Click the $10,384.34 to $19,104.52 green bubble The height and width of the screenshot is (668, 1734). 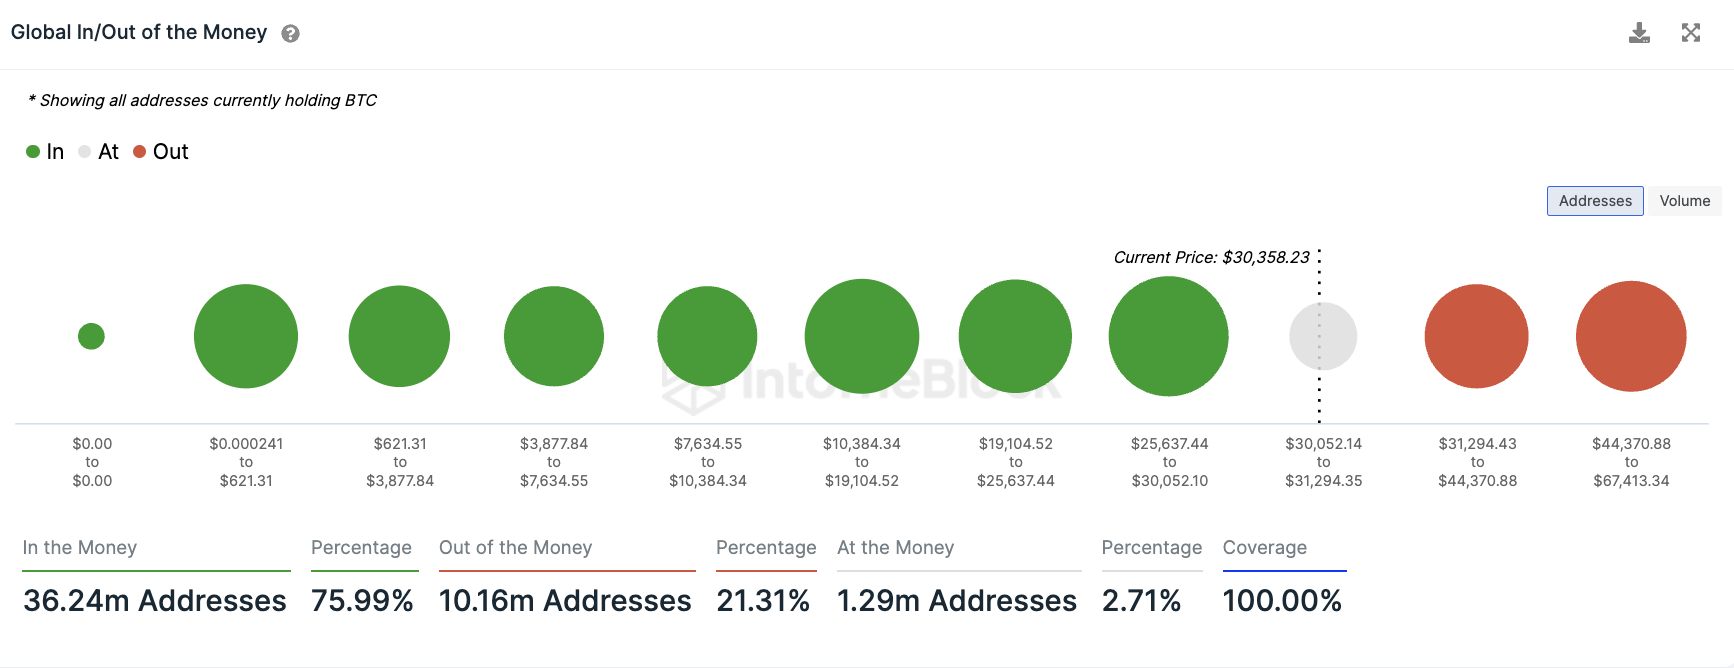[x=861, y=336]
